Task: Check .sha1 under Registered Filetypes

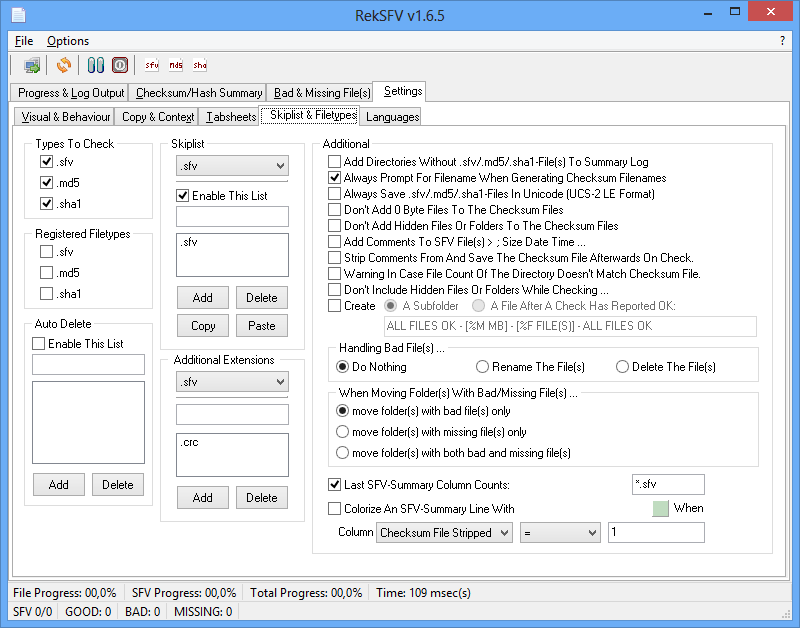Action: pyautogui.click(x=46, y=294)
